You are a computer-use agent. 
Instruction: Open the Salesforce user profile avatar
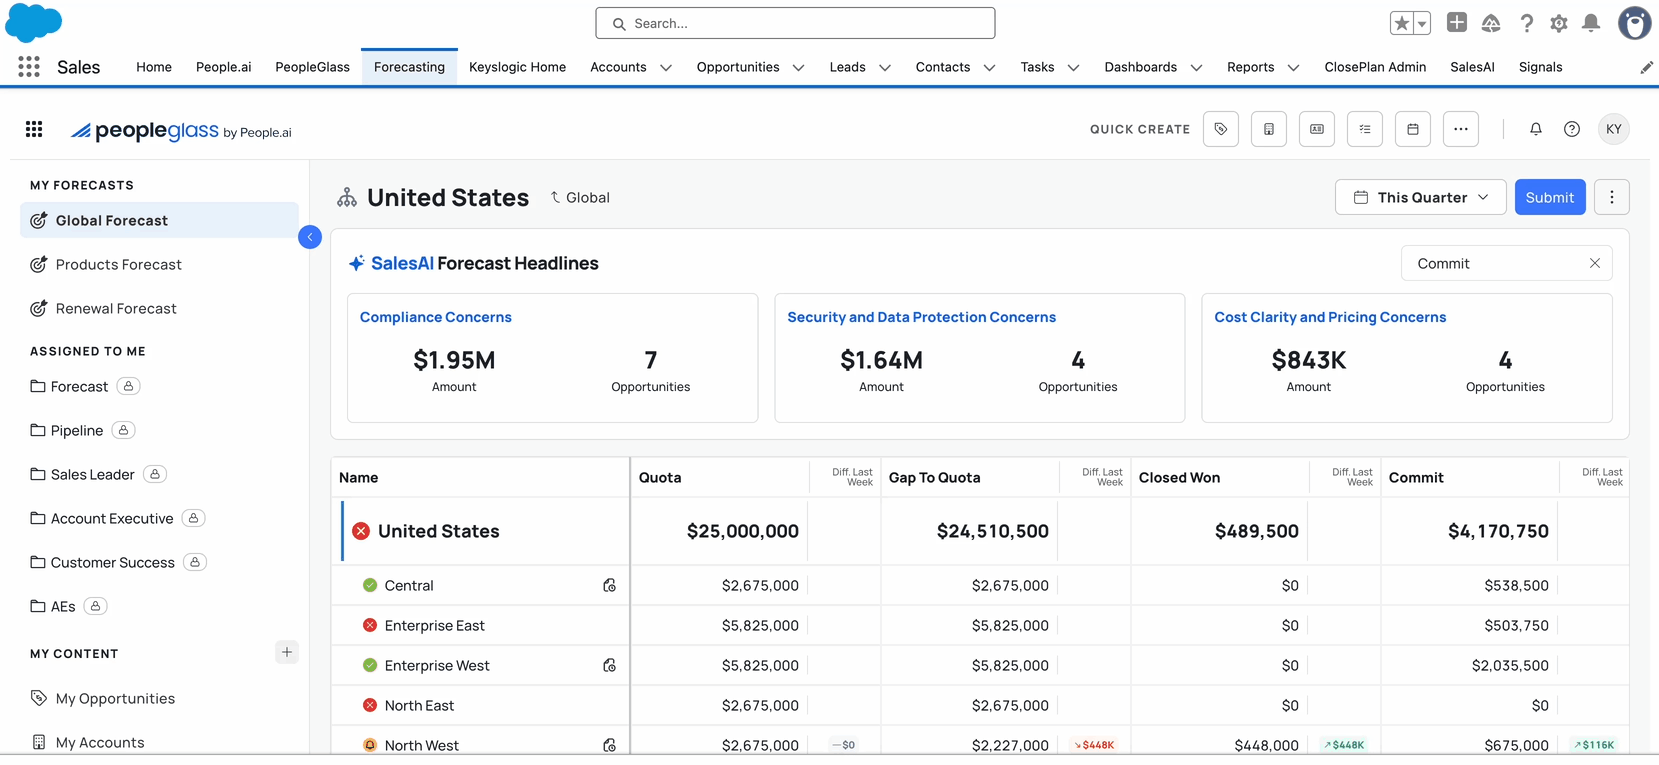tap(1635, 23)
